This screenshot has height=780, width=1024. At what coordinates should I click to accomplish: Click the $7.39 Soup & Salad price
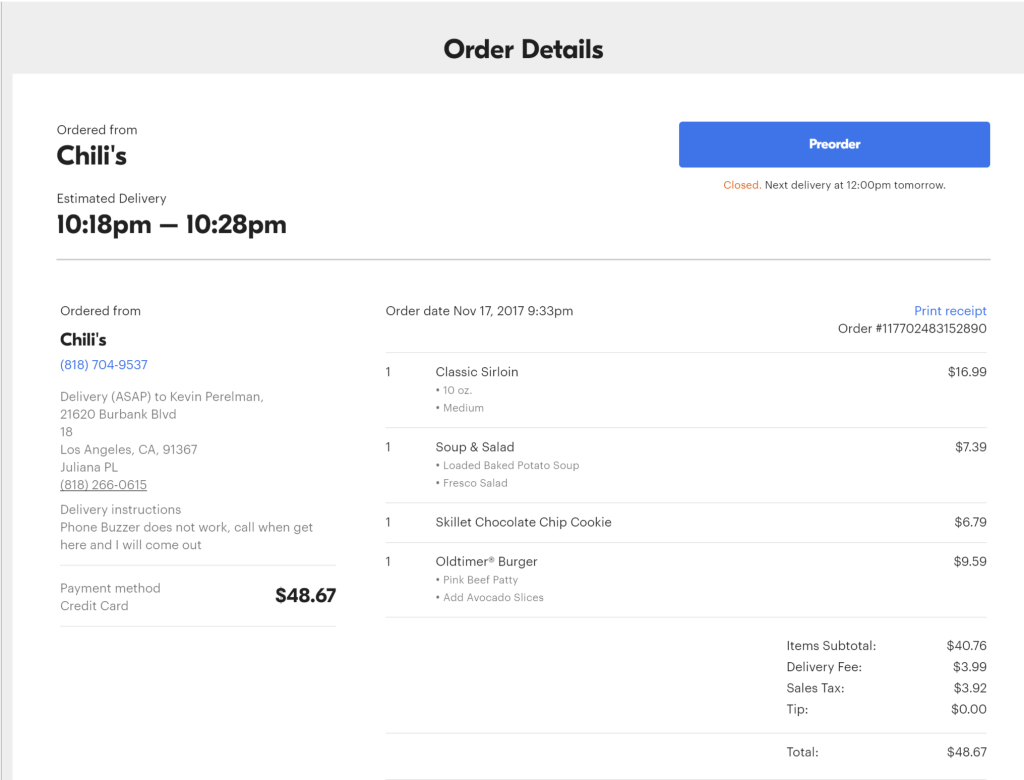[x=970, y=447]
